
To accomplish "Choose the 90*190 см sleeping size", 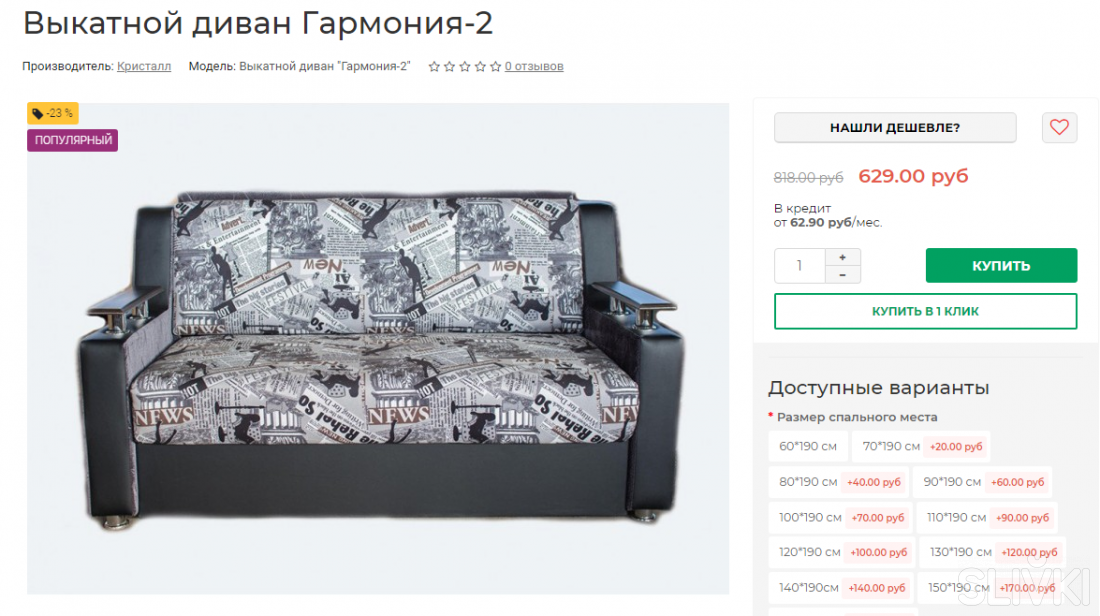I will click(x=982, y=482).
